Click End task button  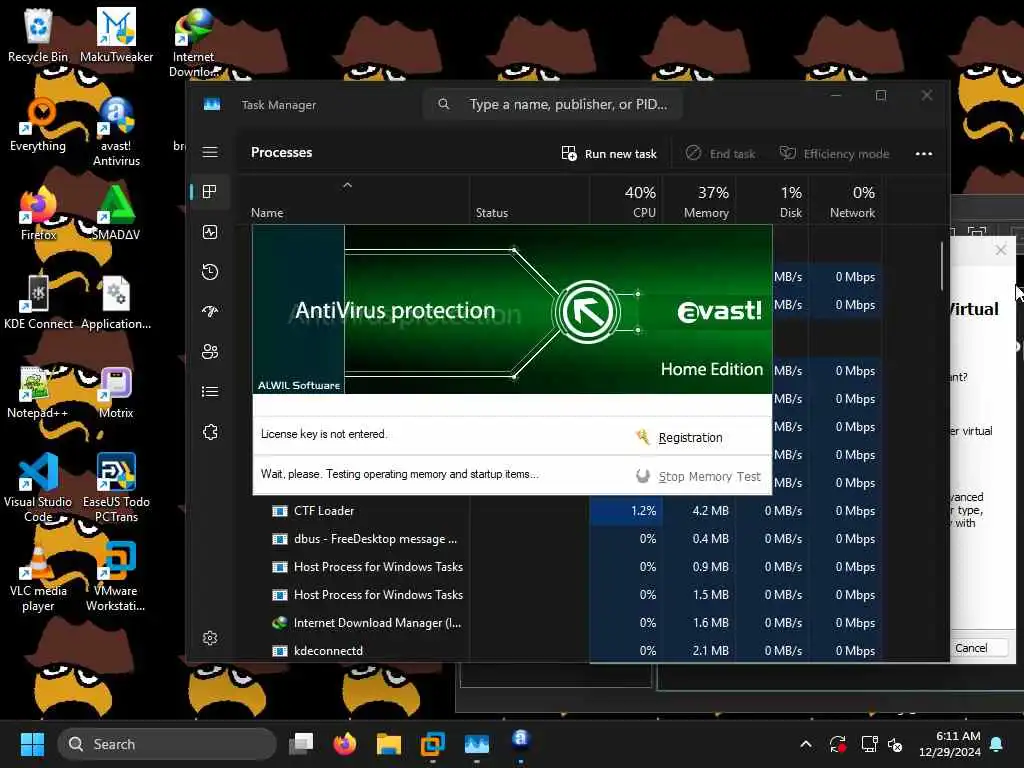pos(720,153)
